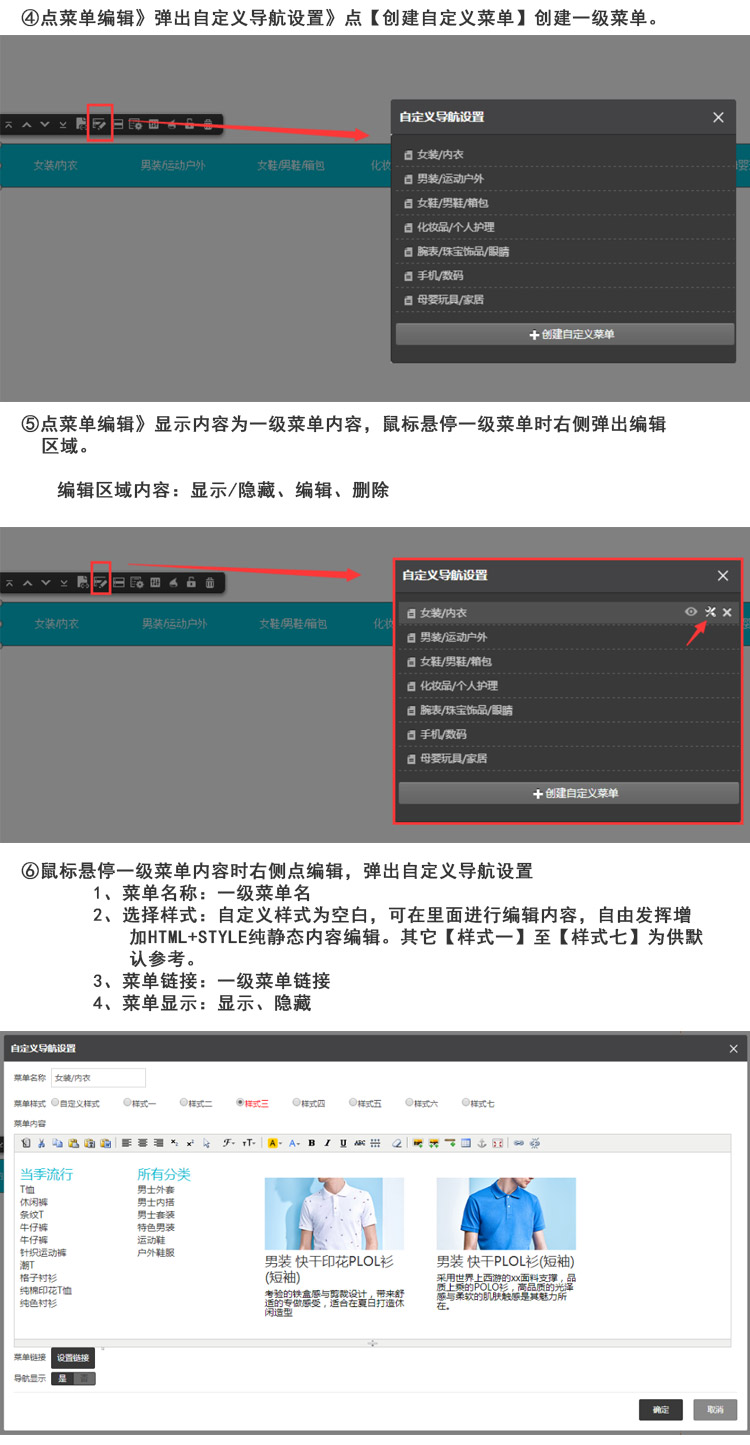Image resolution: width=750 pixels, height=1445 pixels.
Task: Click the Underline formatting icon in editor
Action: [344, 1143]
